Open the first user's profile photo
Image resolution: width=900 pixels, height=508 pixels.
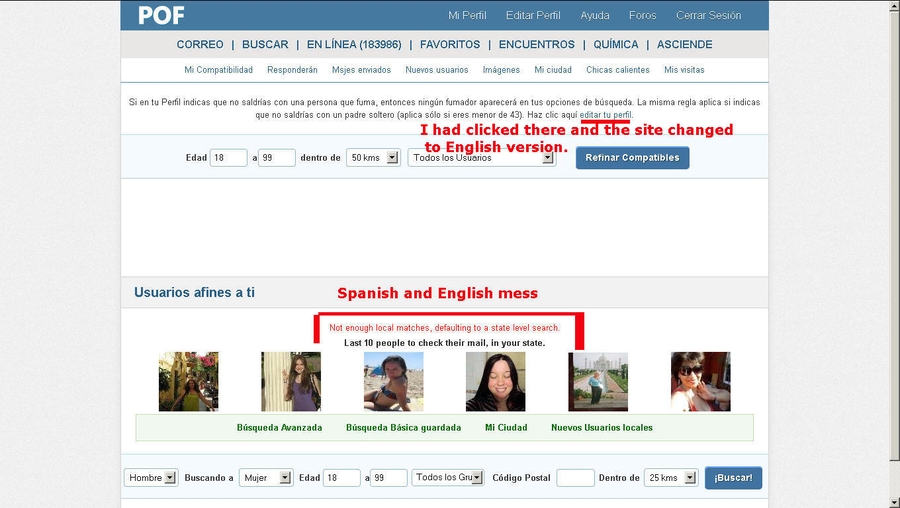tap(188, 381)
